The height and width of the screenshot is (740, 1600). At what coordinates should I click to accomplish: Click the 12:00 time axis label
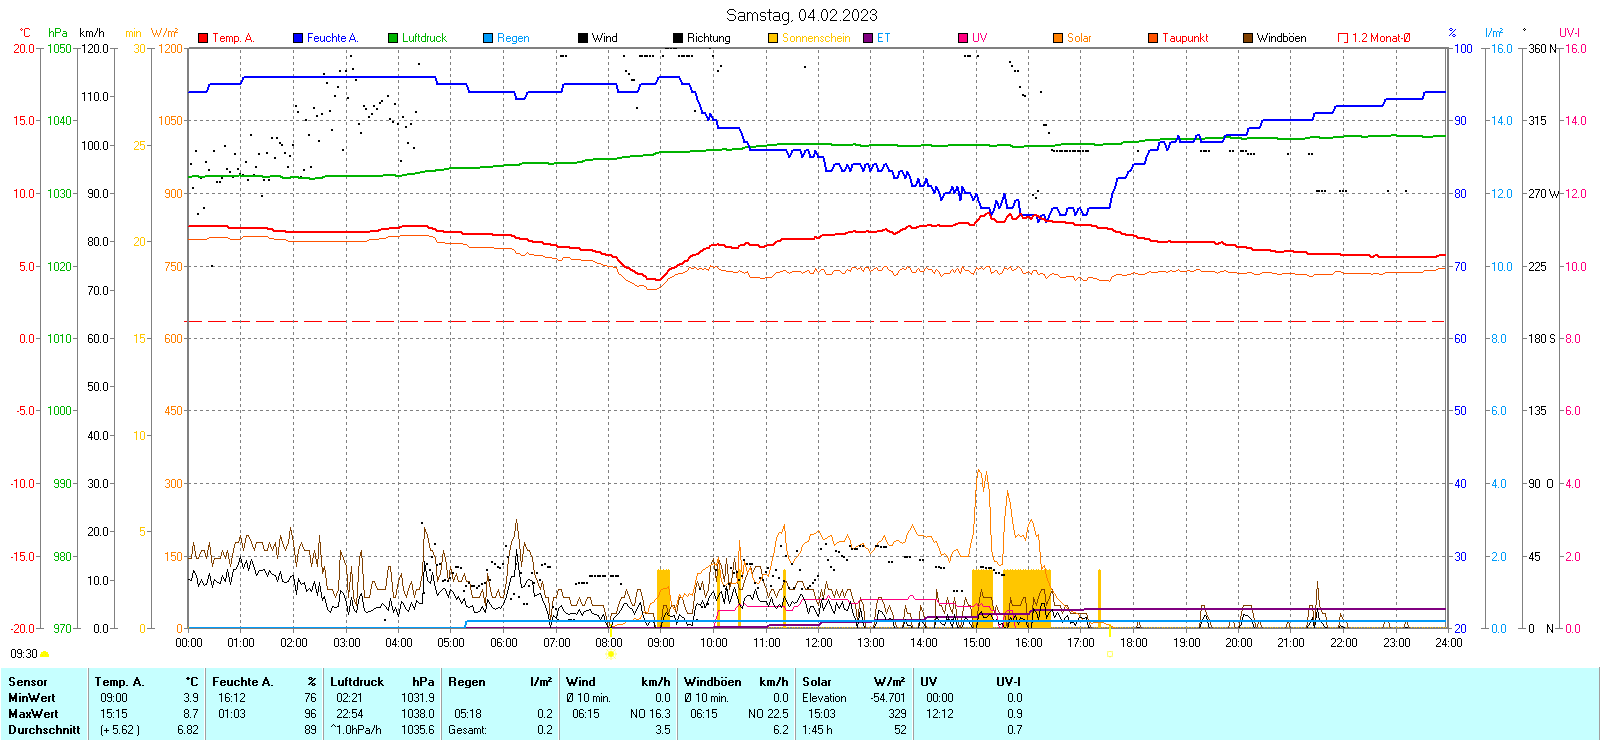coord(818,643)
